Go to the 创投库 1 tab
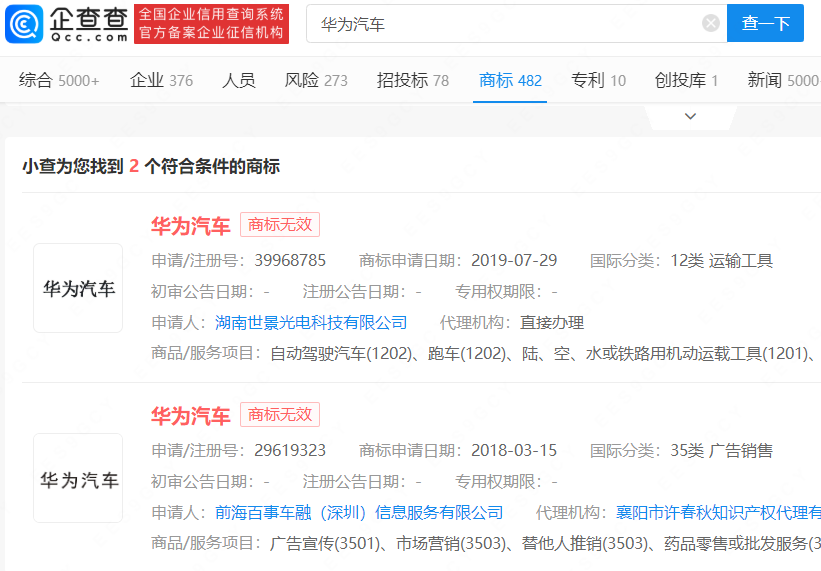This screenshot has height=571, width=821. click(686, 81)
